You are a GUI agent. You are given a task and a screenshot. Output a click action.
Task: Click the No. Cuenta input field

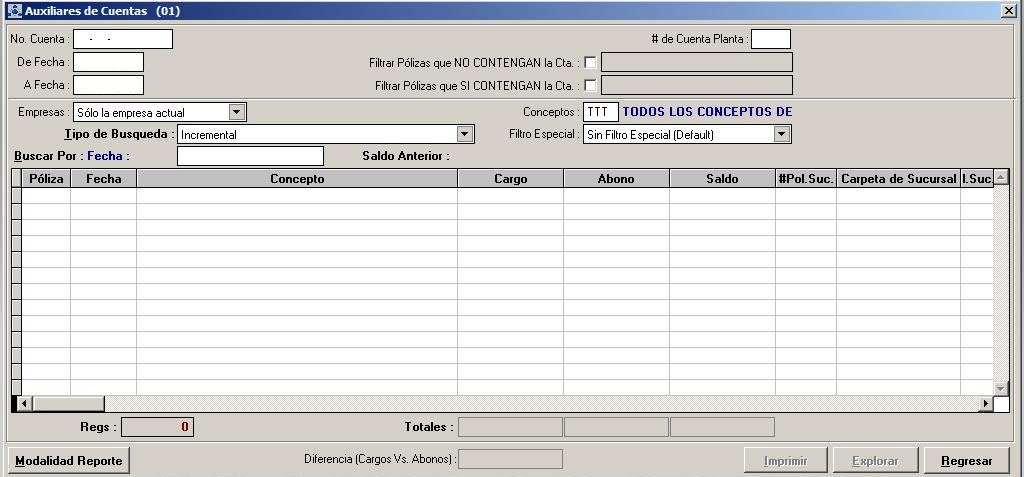[x=123, y=39]
